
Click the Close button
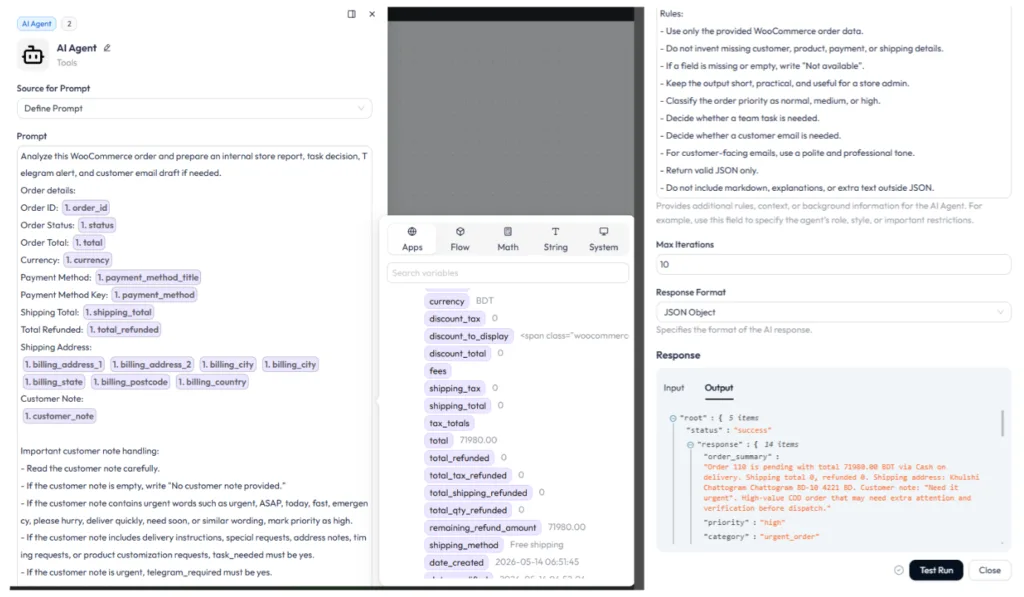(989, 570)
